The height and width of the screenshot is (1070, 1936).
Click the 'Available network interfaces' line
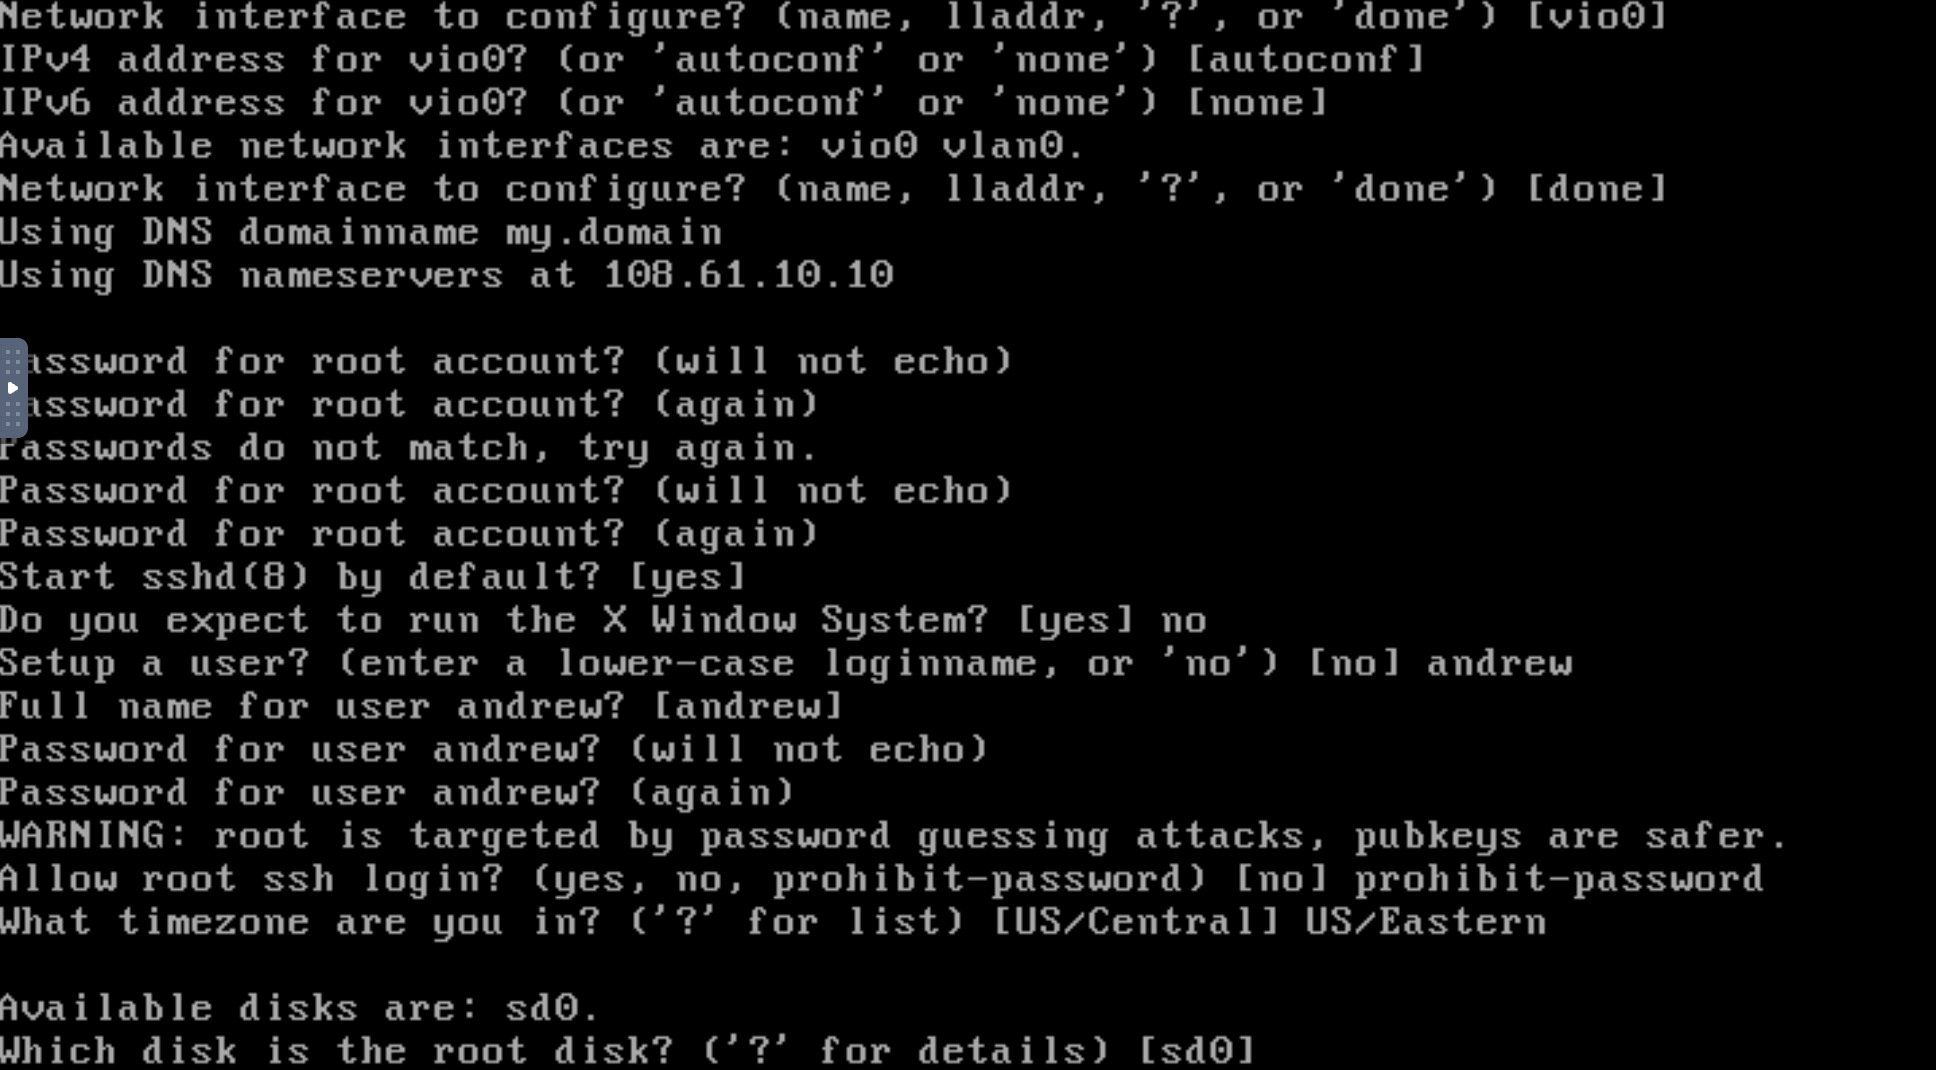coord(542,146)
